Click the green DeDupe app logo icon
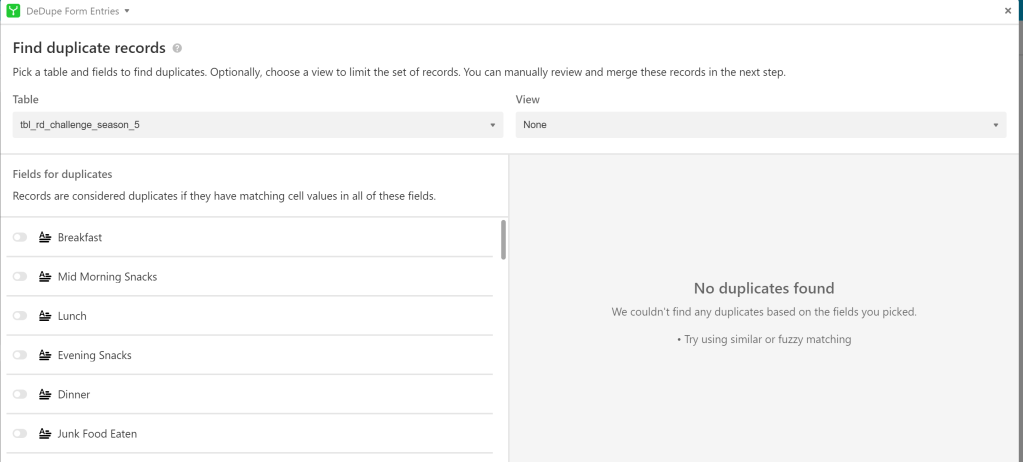1023x462 pixels. (13, 11)
